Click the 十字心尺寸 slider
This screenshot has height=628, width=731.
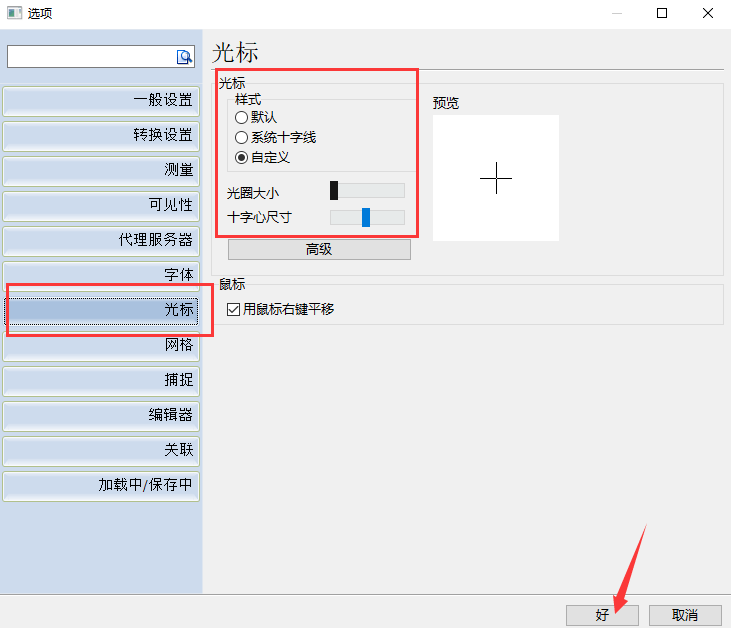[367, 217]
